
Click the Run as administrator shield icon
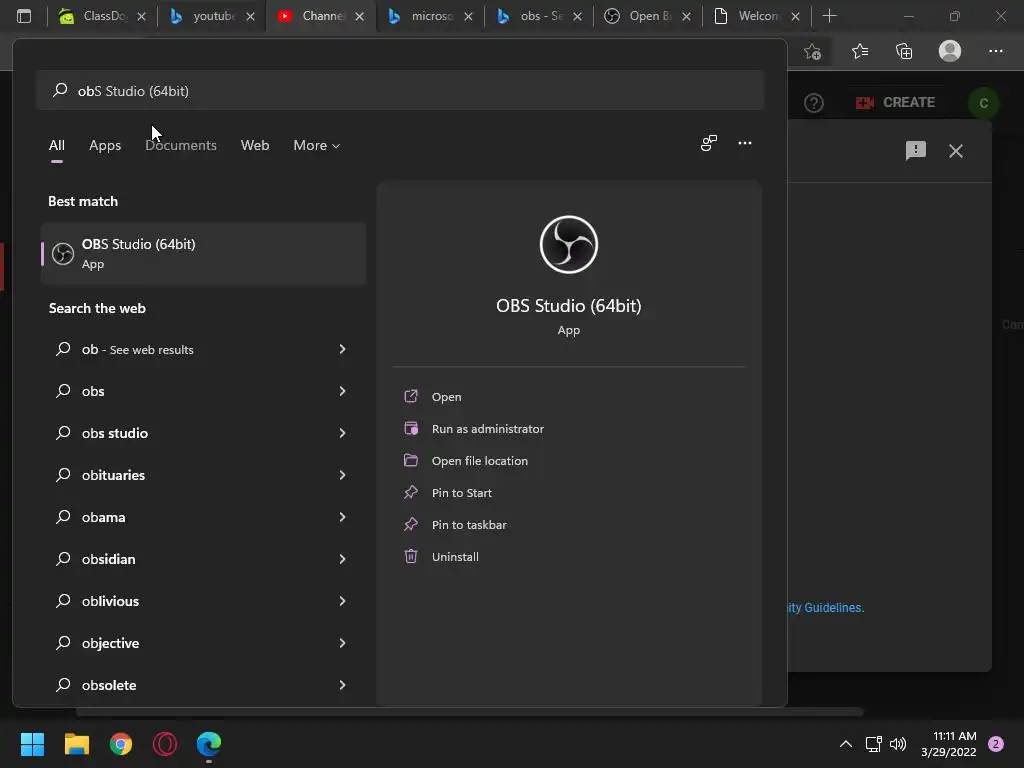click(x=411, y=428)
